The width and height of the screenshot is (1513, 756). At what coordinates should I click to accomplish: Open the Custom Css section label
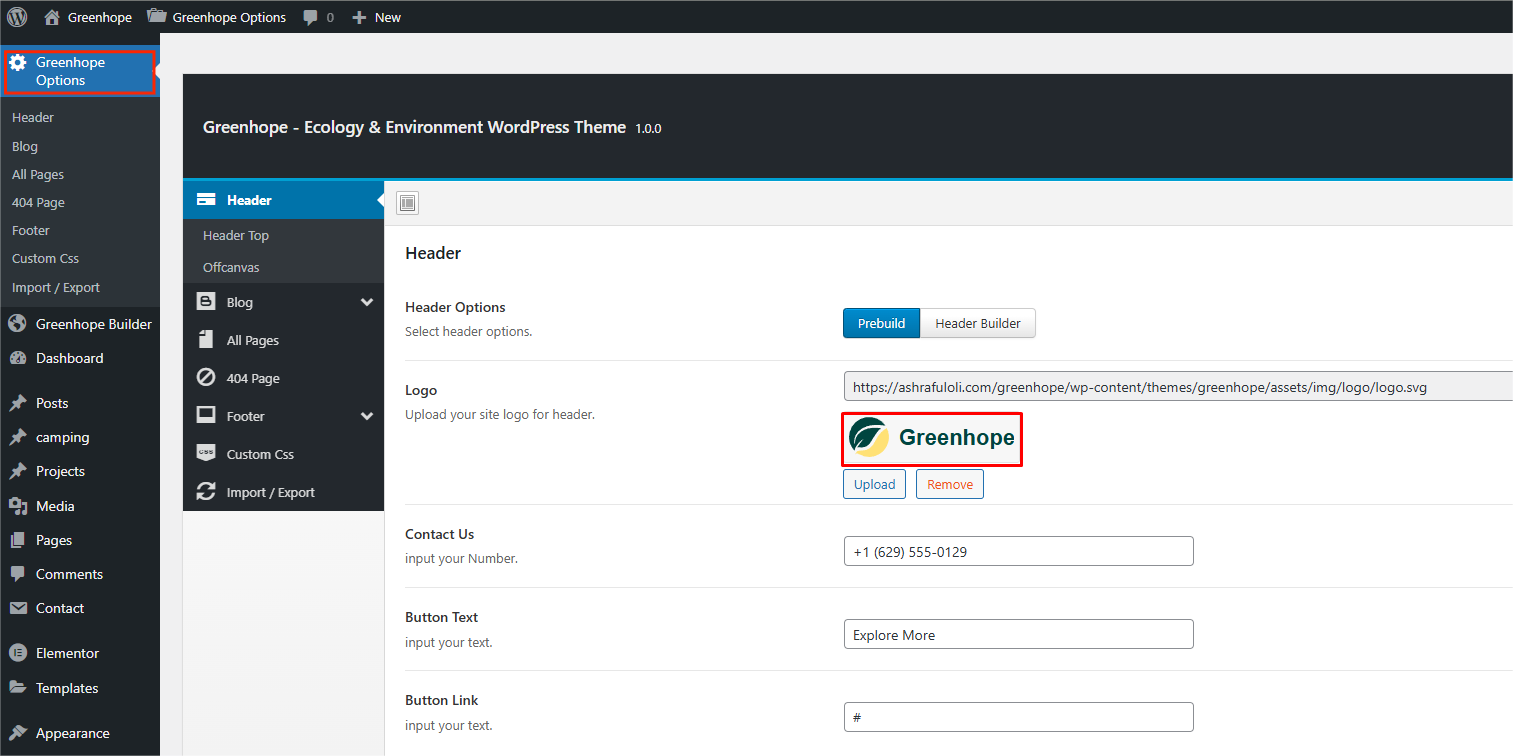[x=260, y=454]
